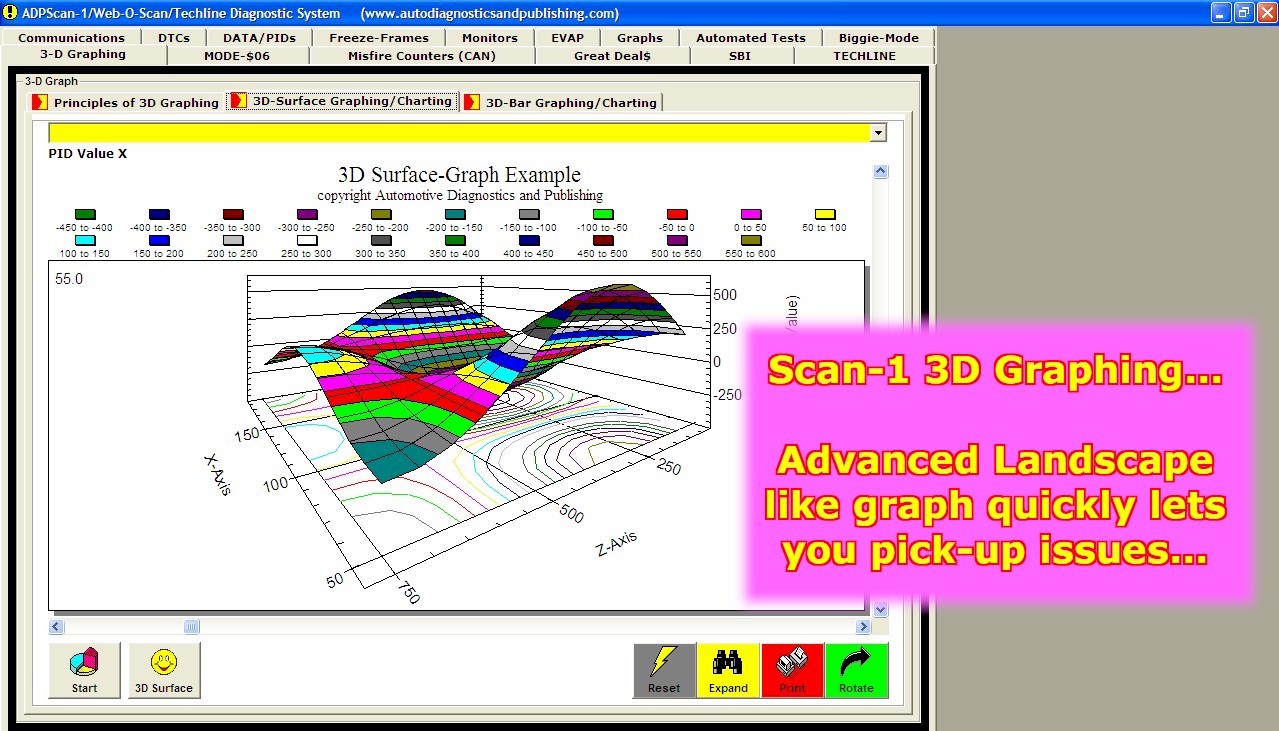Open the Monitors tab
Screen dimensions: 1279x731
pos(490,38)
